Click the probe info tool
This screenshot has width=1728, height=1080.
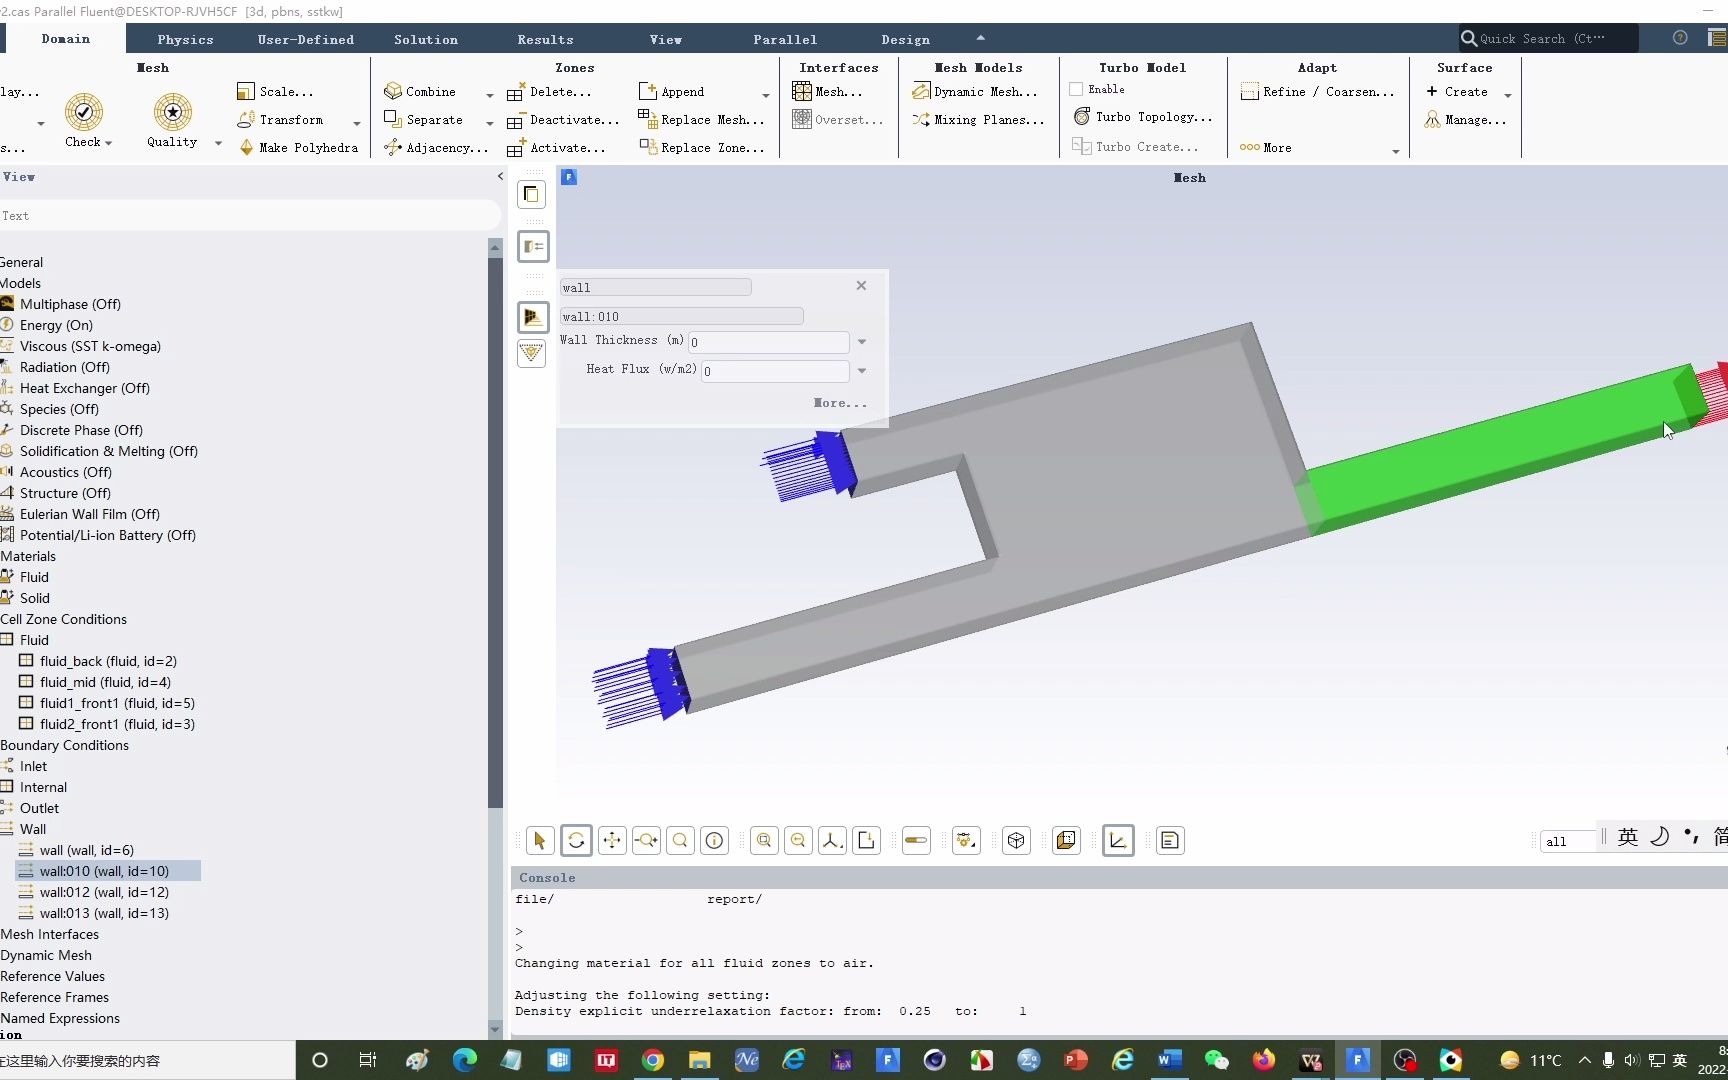714,840
